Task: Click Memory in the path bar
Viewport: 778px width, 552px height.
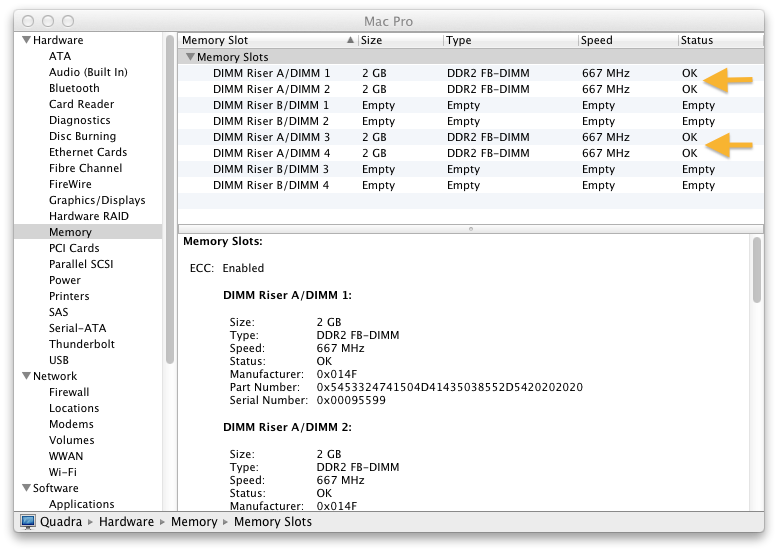Action: (x=194, y=522)
